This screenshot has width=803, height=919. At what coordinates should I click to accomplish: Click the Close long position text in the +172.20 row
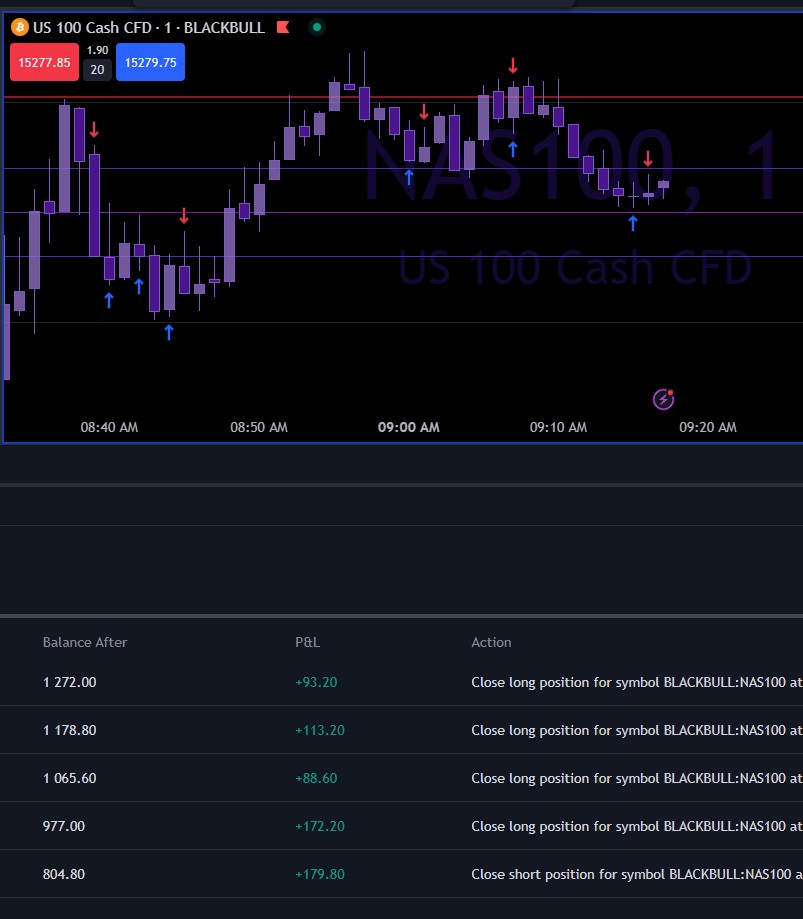tap(637, 826)
